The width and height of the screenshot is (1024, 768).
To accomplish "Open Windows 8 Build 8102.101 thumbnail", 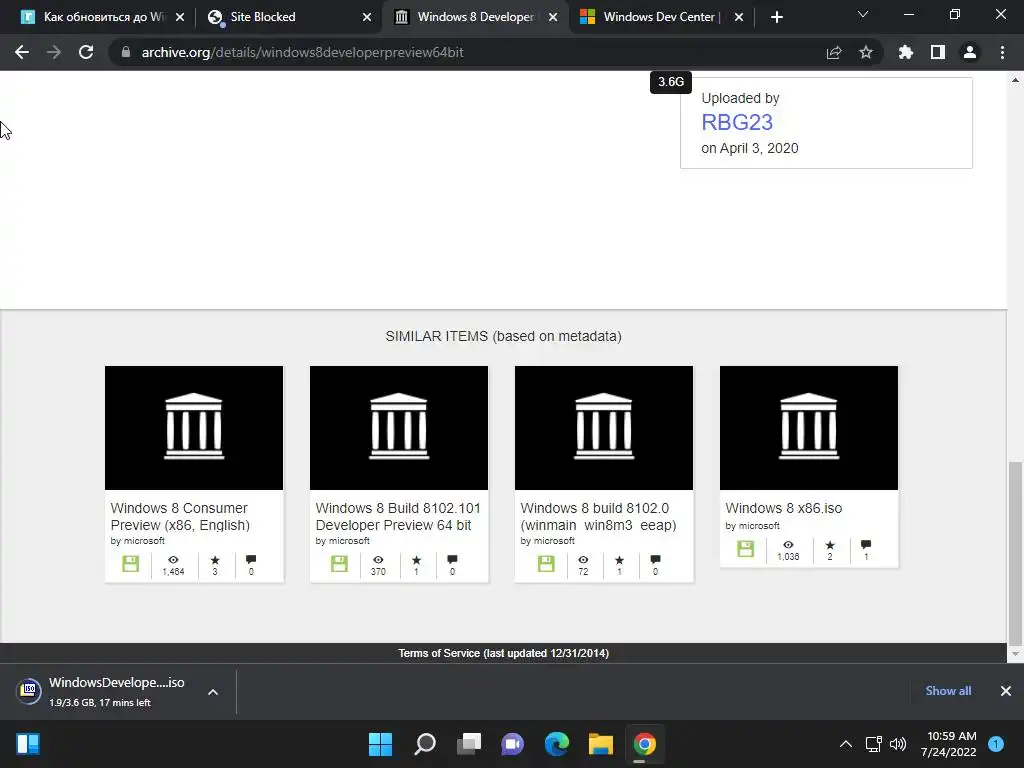I will (x=399, y=428).
